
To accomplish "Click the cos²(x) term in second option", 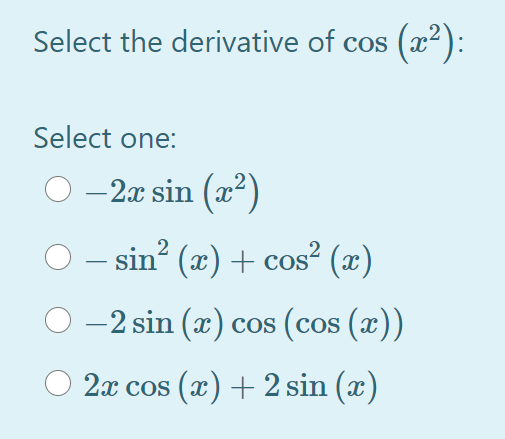I will pos(318,258).
